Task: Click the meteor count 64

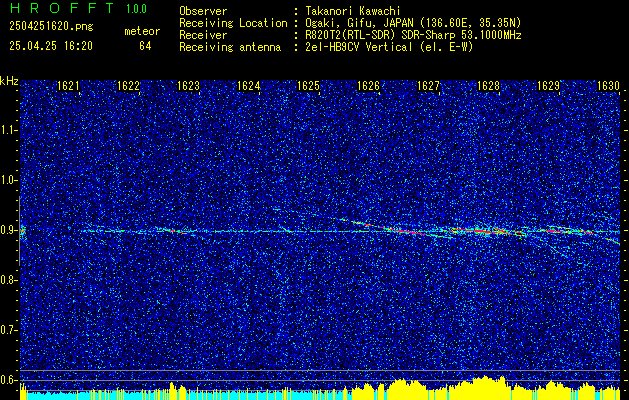Action: (x=145, y=46)
